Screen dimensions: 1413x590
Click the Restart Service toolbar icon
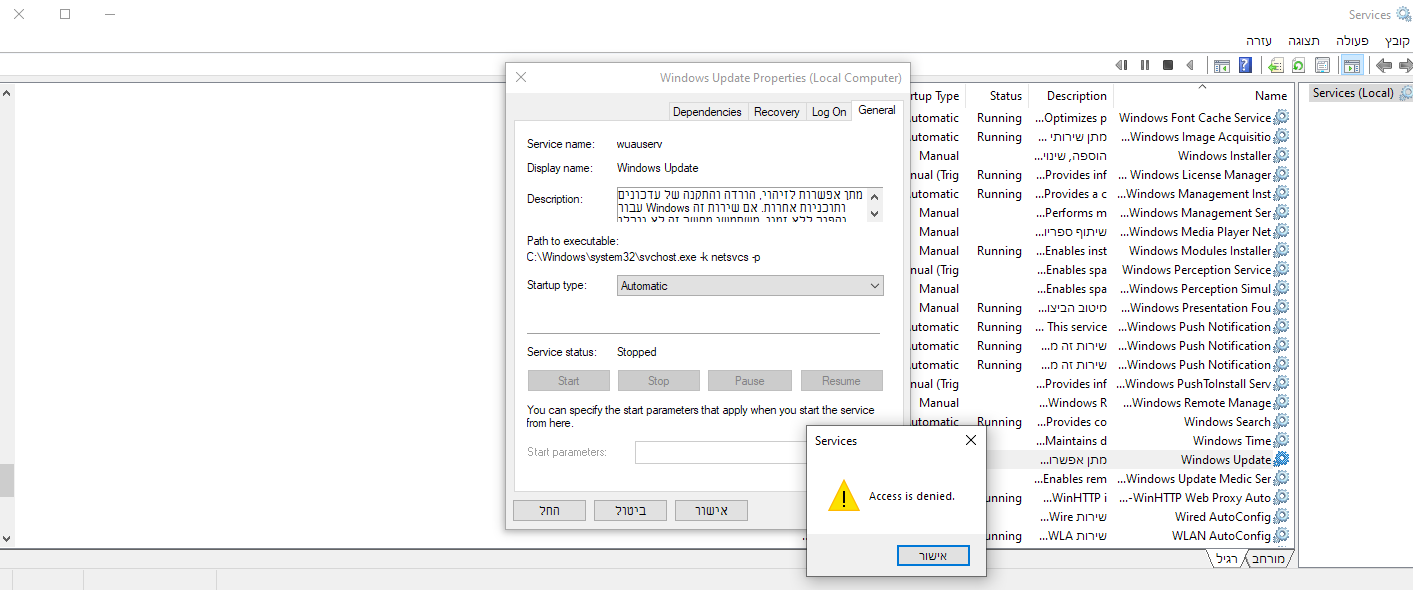coord(1122,65)
